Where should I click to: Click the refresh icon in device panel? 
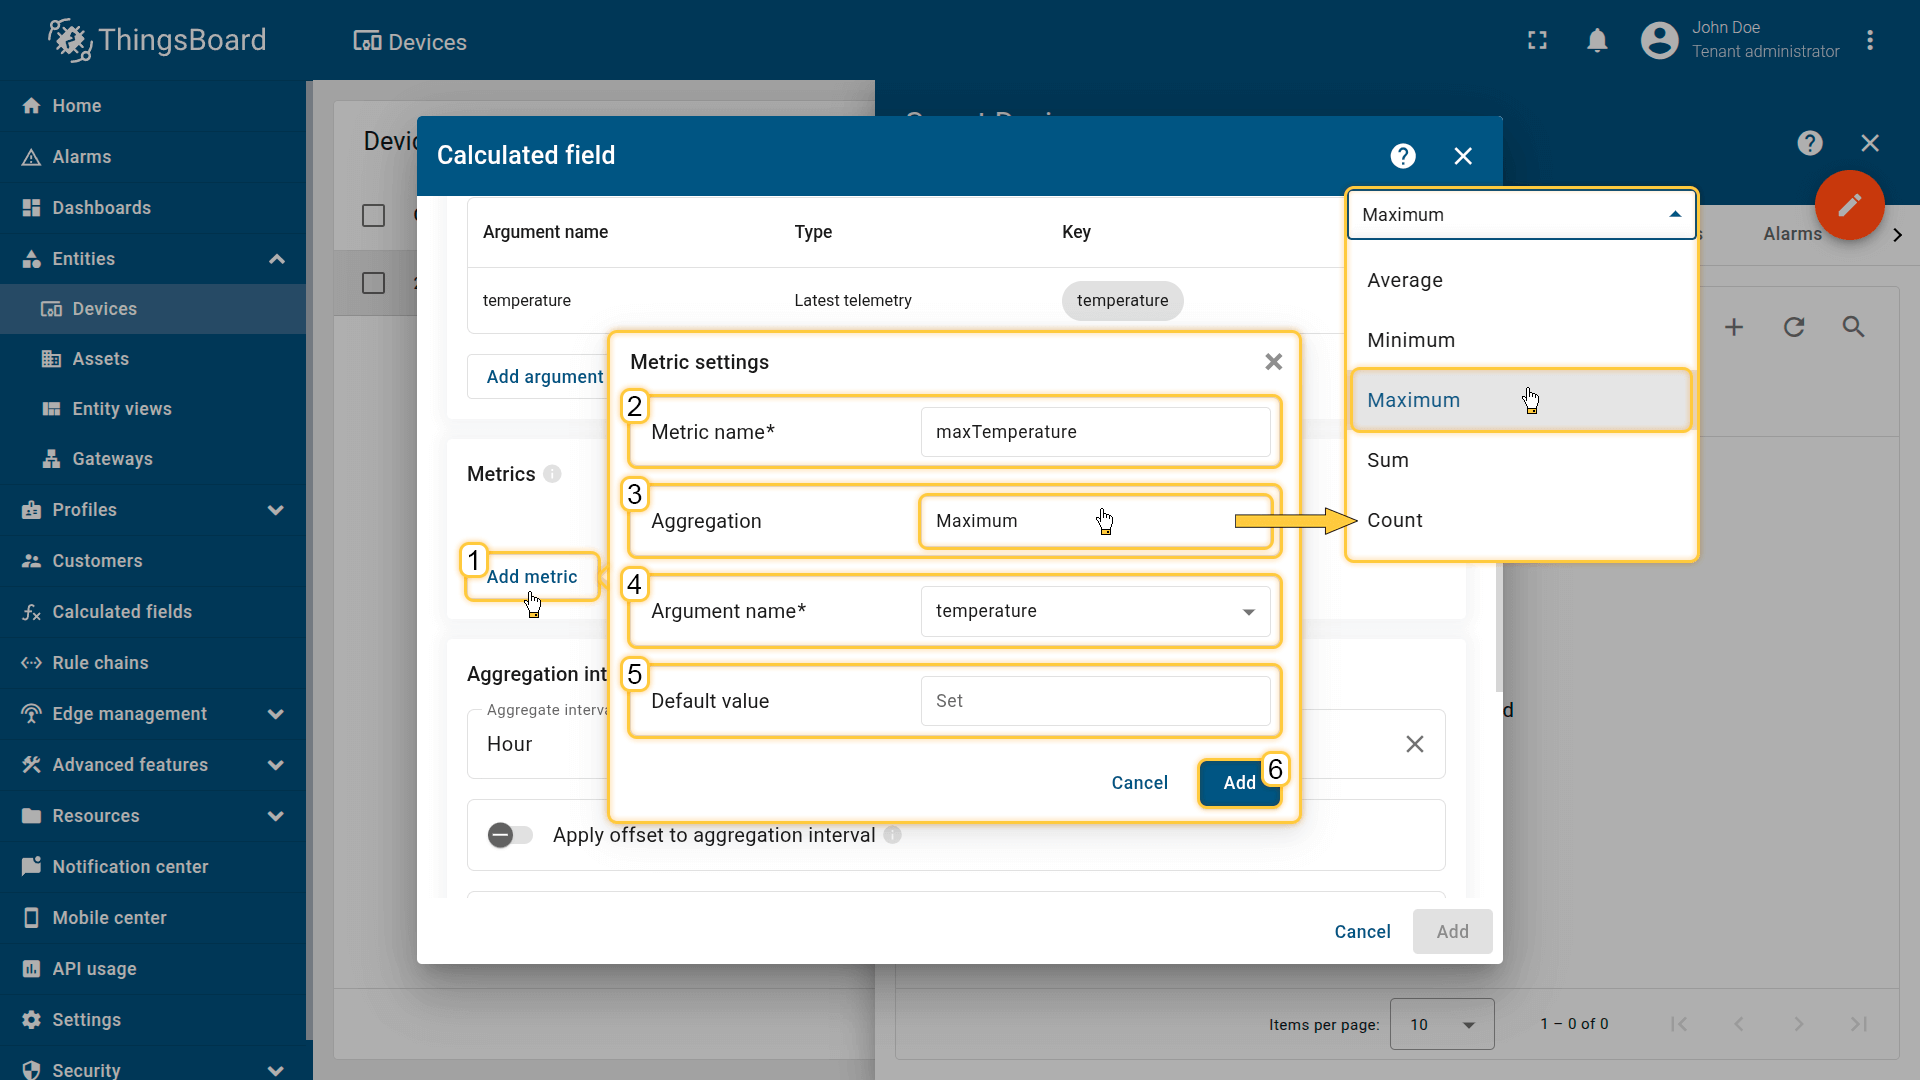click(x=1794, y=327)
